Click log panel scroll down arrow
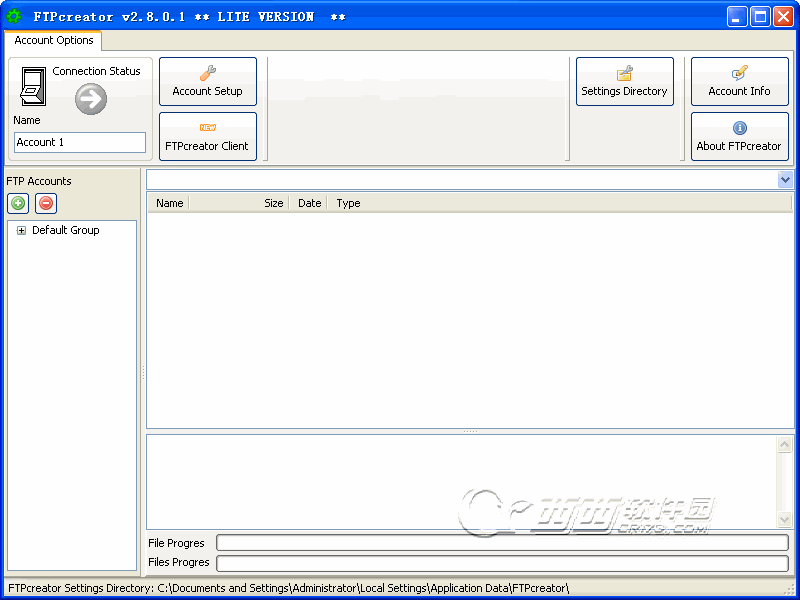 point(784,519)
